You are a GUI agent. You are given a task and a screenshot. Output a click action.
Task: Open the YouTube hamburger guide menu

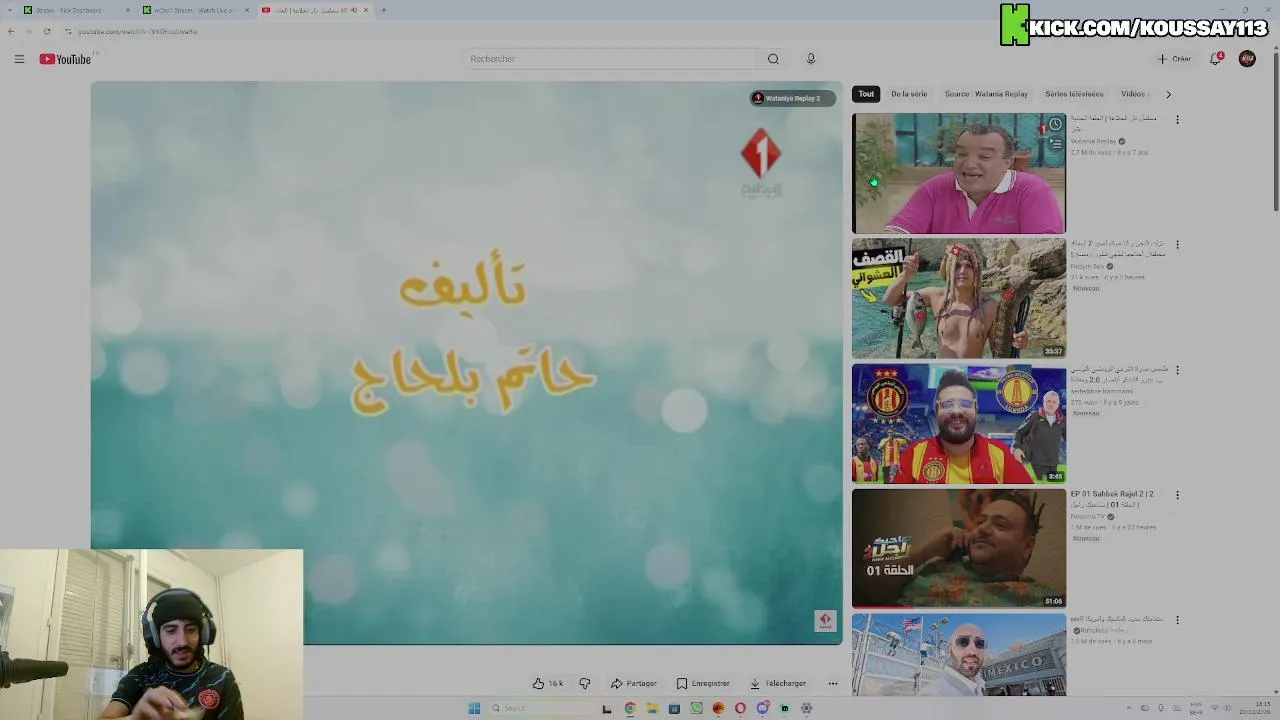click(19, 59)
